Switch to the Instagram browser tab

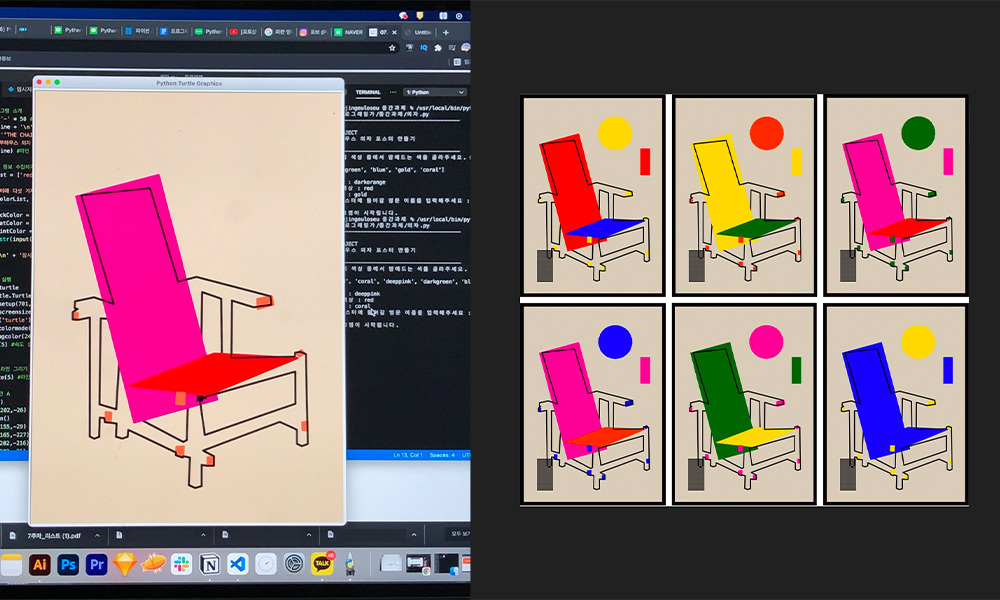(313, 32)
